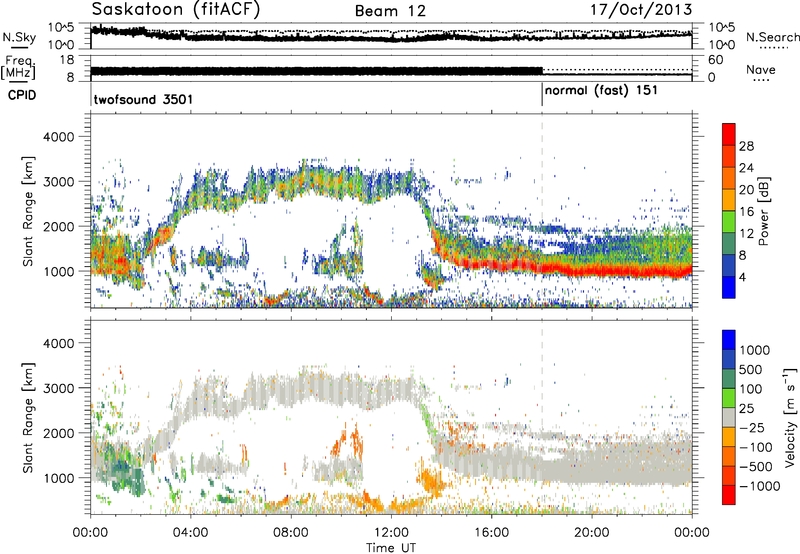Image resolution: width=800 pixels, height=554 pixels.
Task: Click the 'Slant Range [km]' label of power panel
Action: [x=28, y=211]
